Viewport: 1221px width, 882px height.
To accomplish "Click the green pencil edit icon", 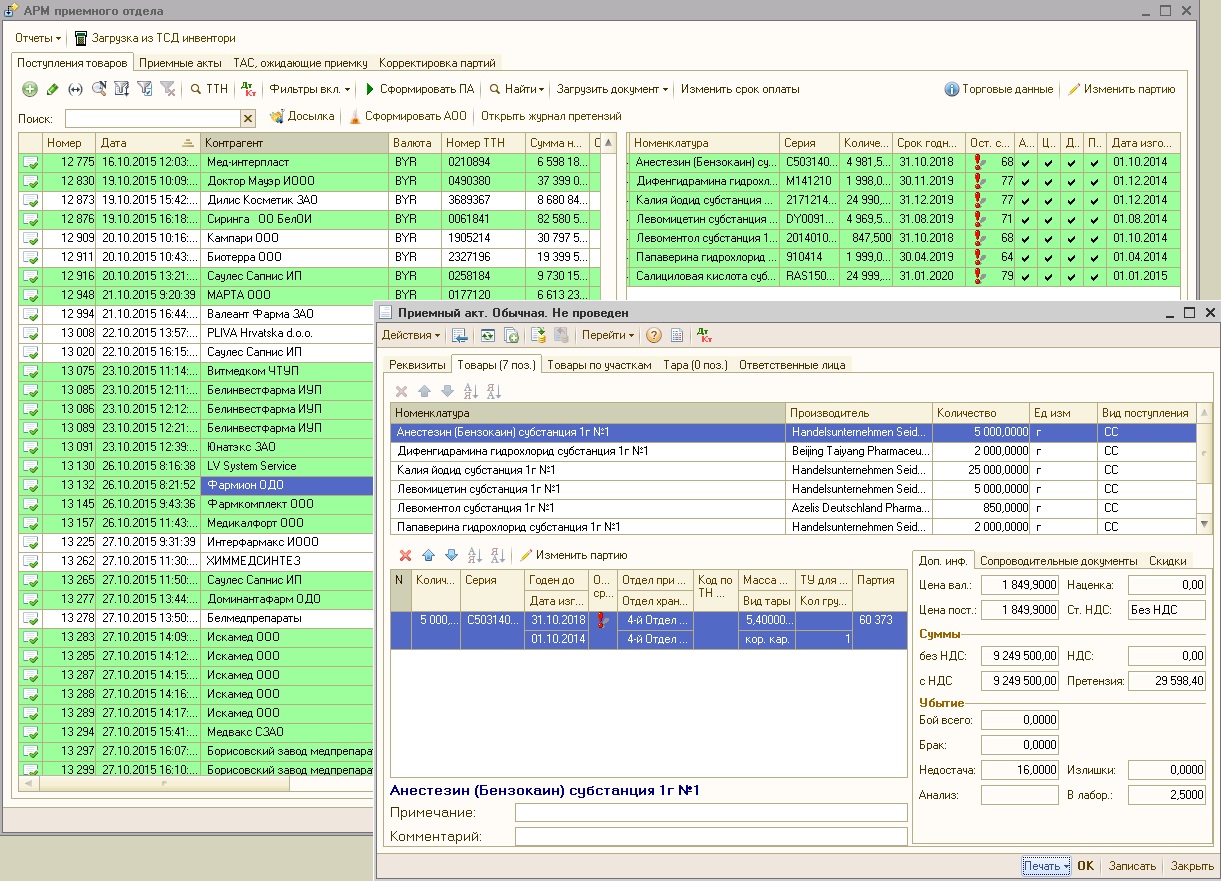I will click(x=53, y=90).
